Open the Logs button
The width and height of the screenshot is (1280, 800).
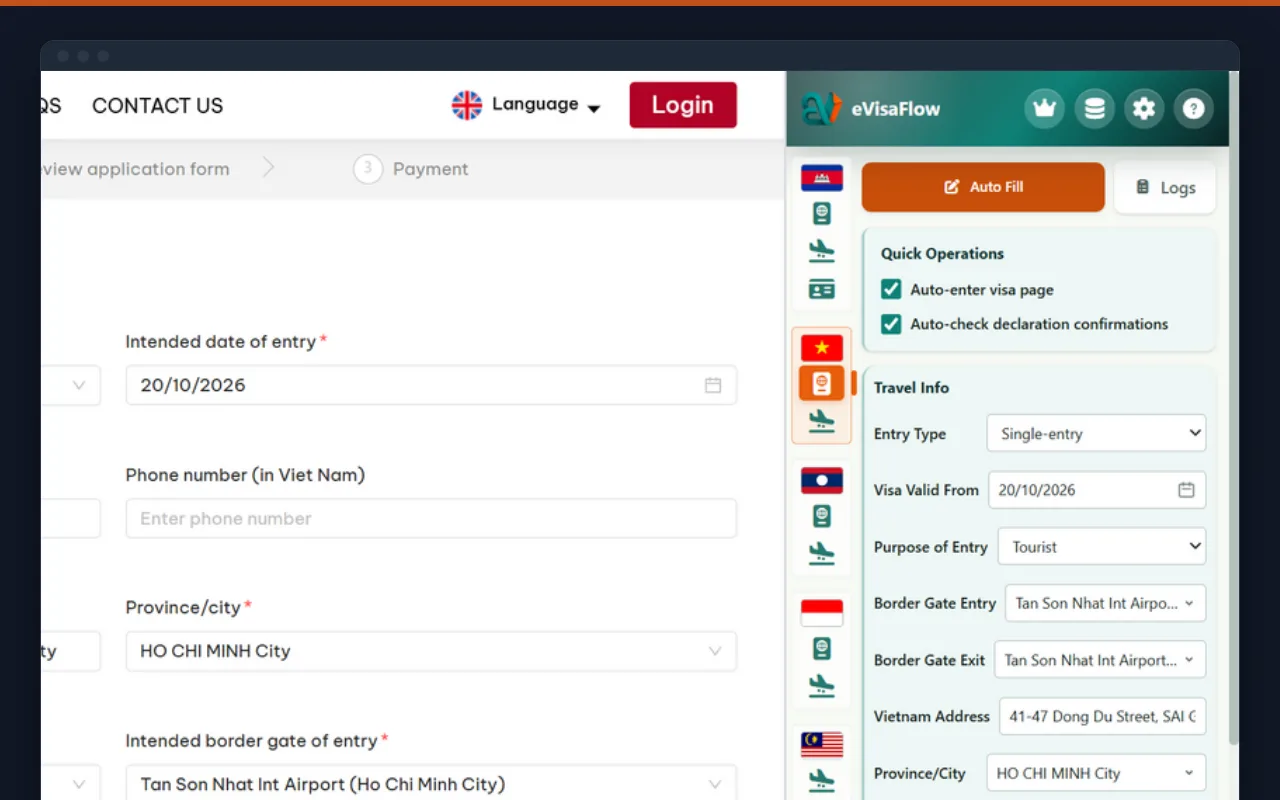pyautogui.click(x=1165, y=187)
